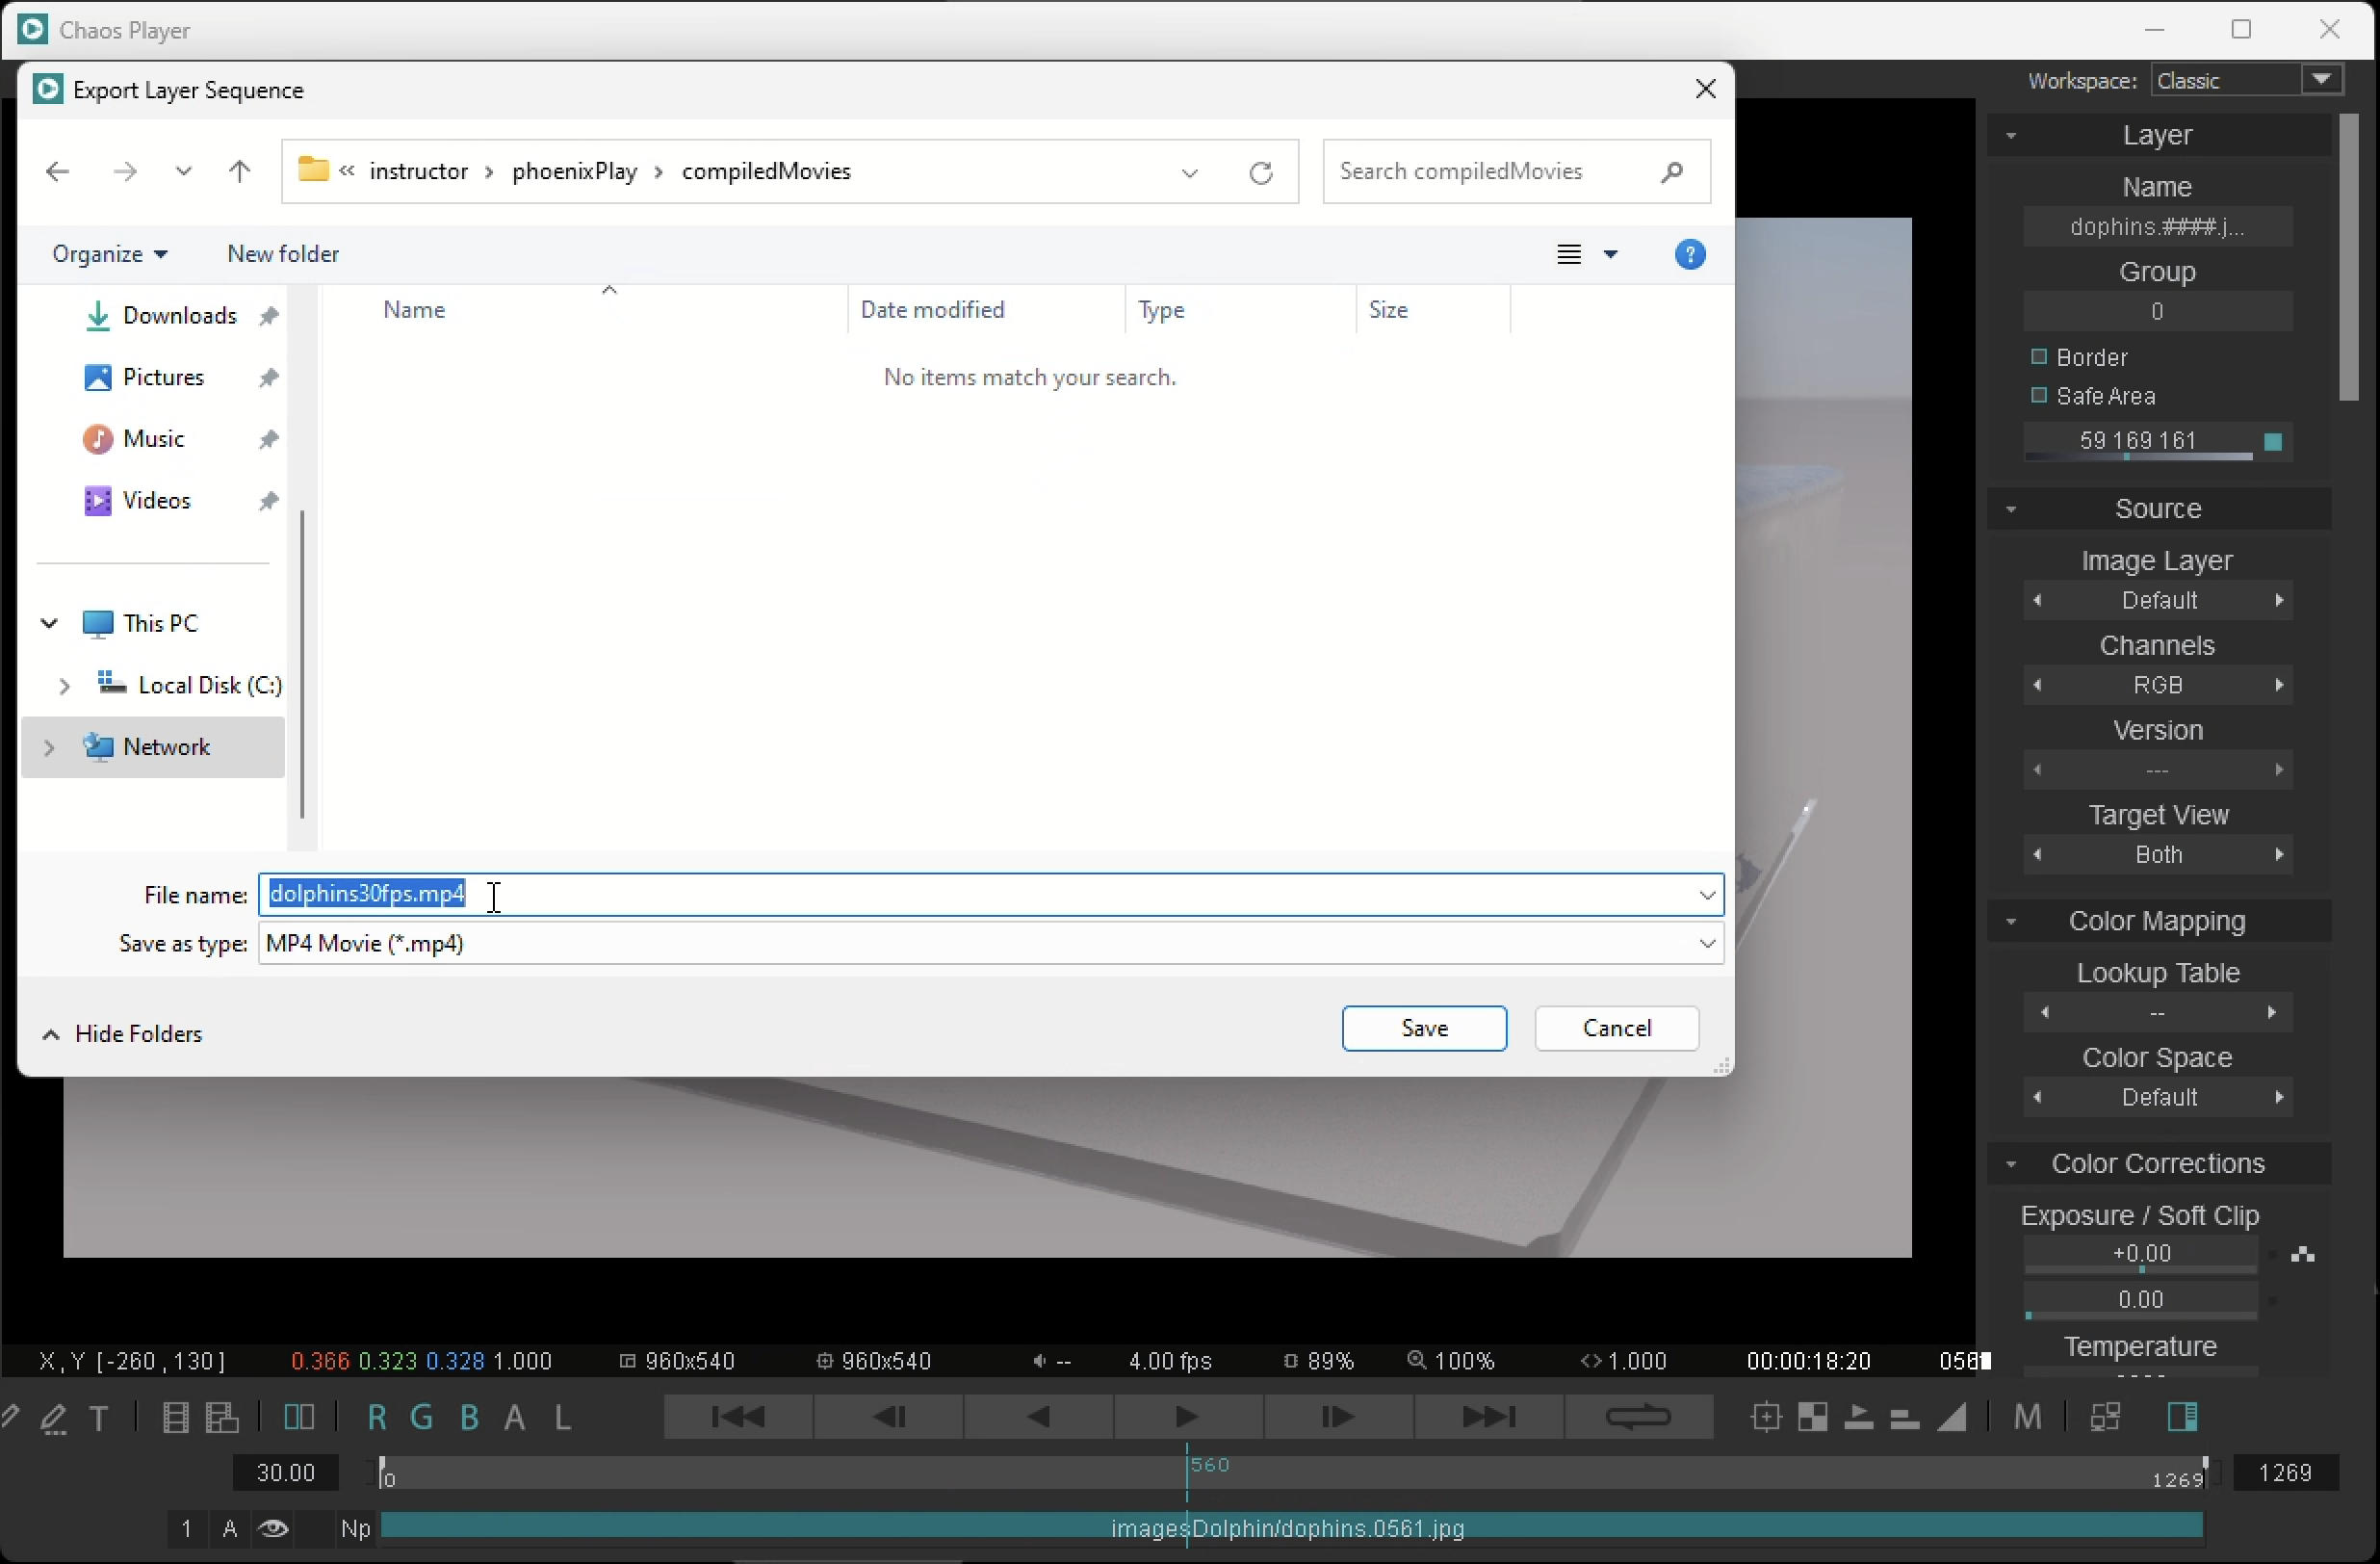The width and height of the screenshot is (2380, 1564).
Task: Toggle the loop playback icon
Action: 1637,1417
